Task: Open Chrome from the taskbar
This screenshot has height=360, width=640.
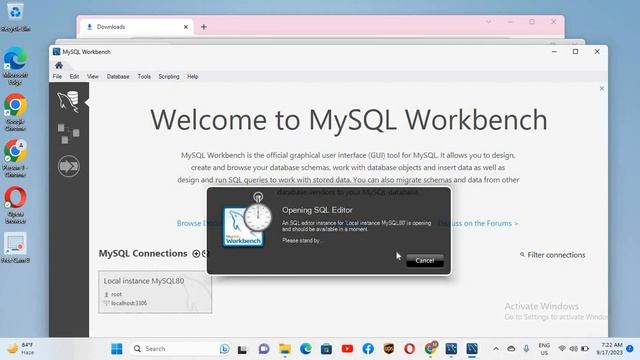Action: [430, 349]
